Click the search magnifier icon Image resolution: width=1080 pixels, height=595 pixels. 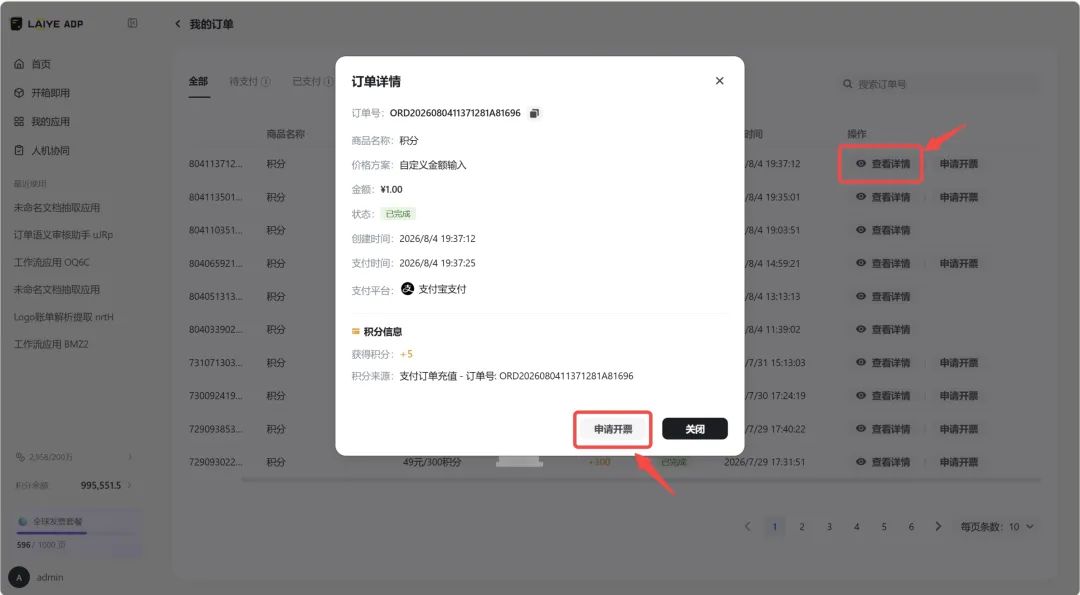[x=847, y=84]
